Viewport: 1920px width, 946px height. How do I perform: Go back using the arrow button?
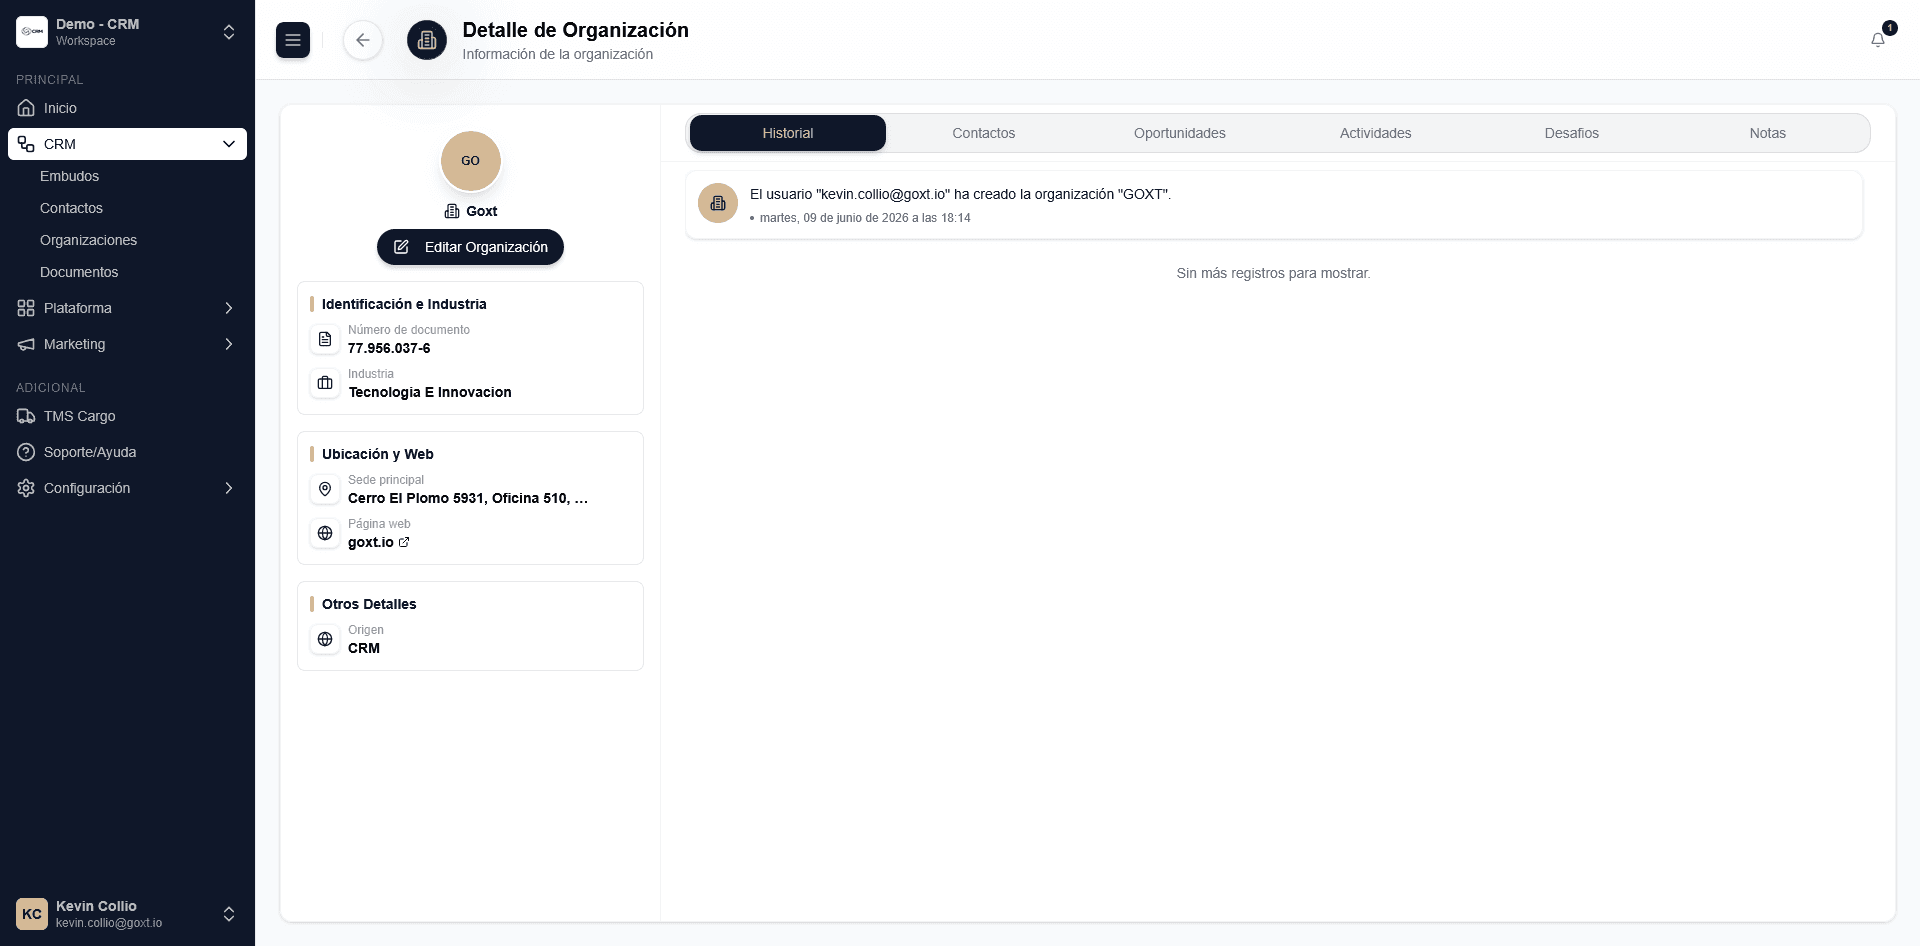click(363, 40)
